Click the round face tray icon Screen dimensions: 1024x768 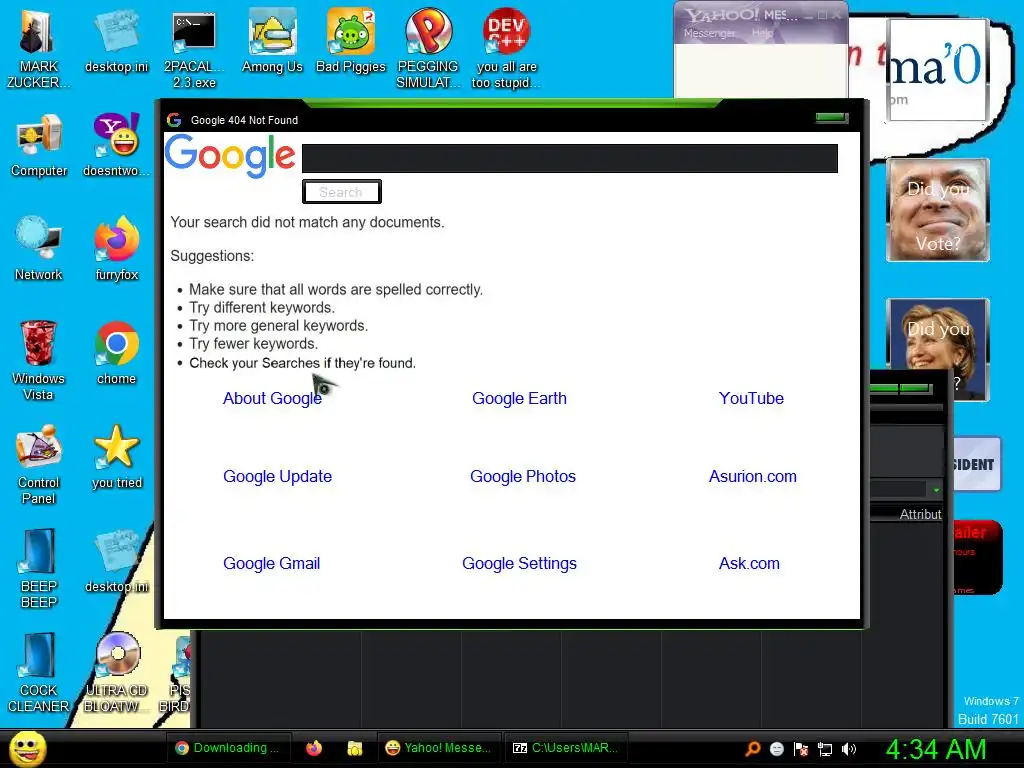point(776,749)
